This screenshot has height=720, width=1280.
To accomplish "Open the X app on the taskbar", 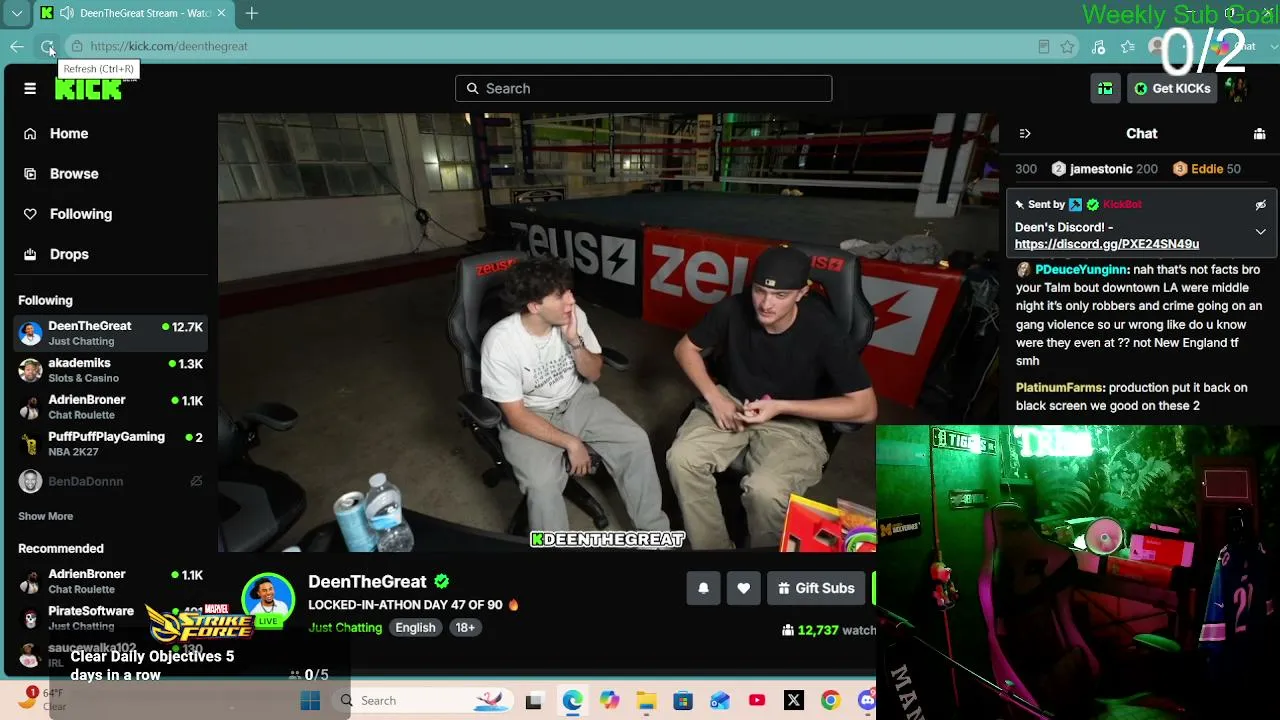I will click(794, 701).
